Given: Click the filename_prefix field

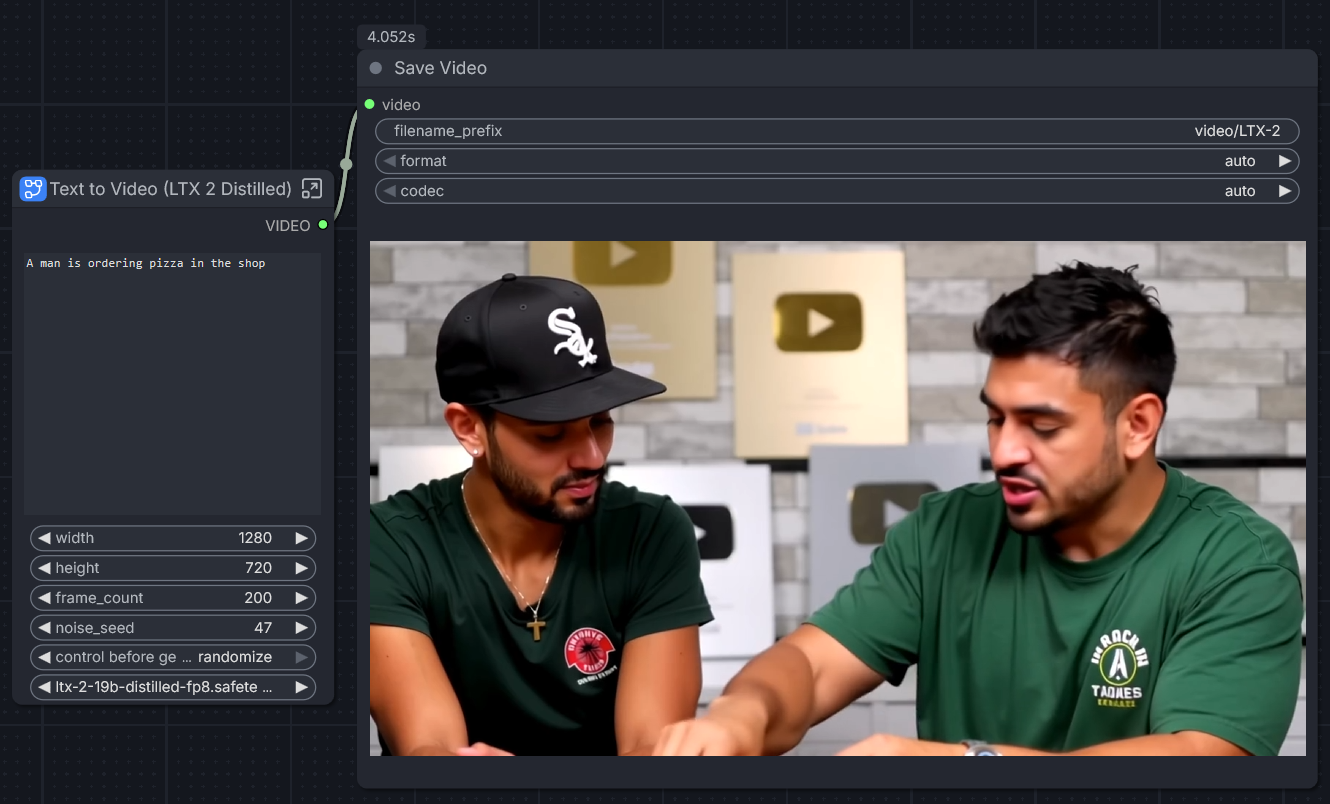Looking at the screenshot, I should click(x=837, y=131).
